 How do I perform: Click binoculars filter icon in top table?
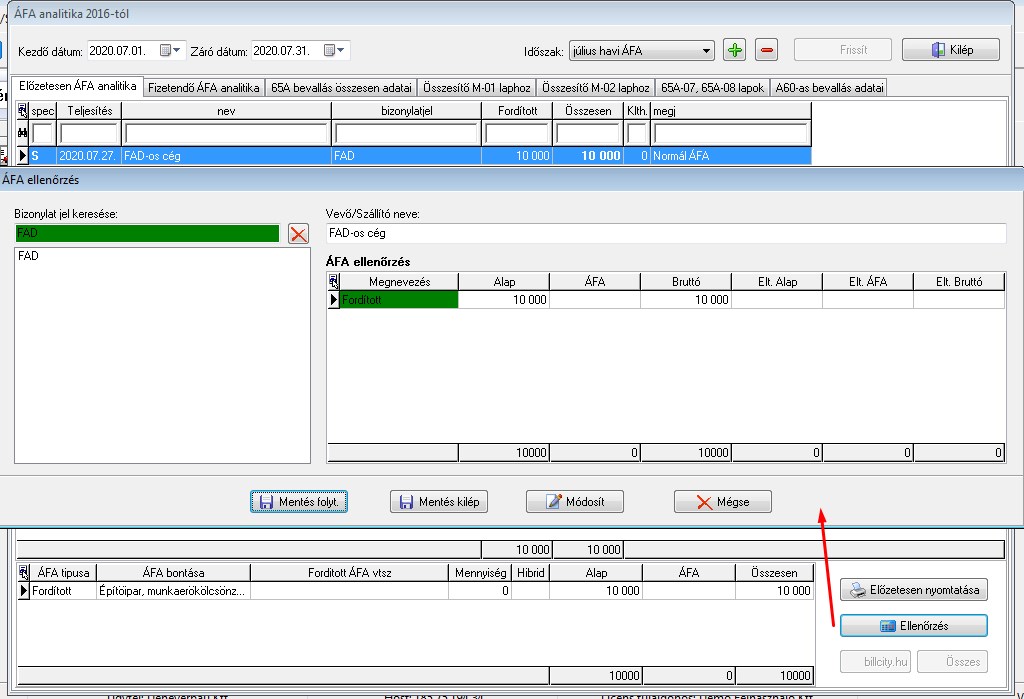coord(23,133)
